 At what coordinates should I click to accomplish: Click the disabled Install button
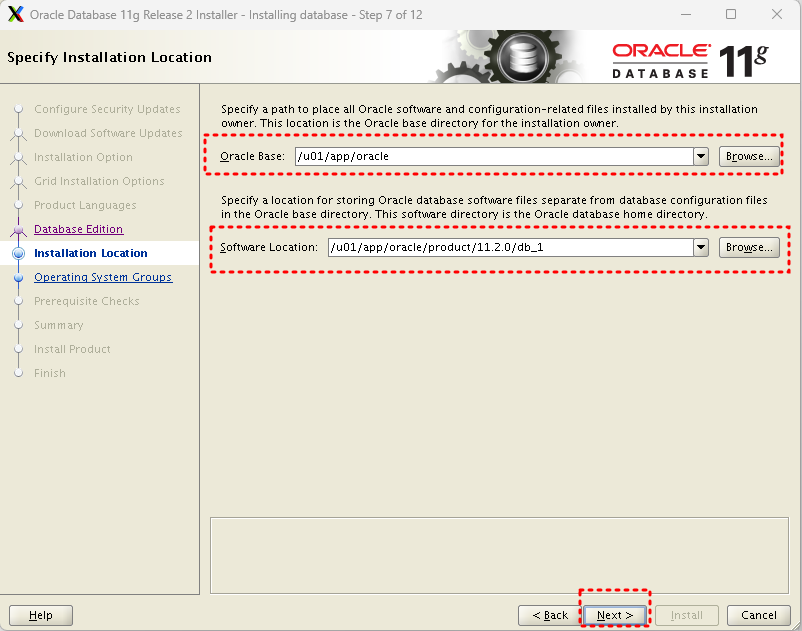[x=686, y=615]
